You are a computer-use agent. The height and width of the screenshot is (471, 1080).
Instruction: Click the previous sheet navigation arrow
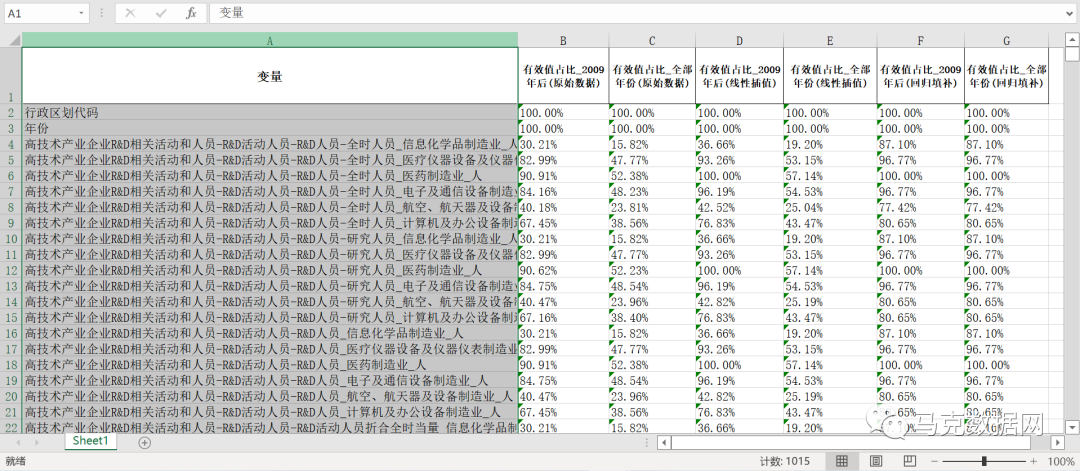pos(18,442)
